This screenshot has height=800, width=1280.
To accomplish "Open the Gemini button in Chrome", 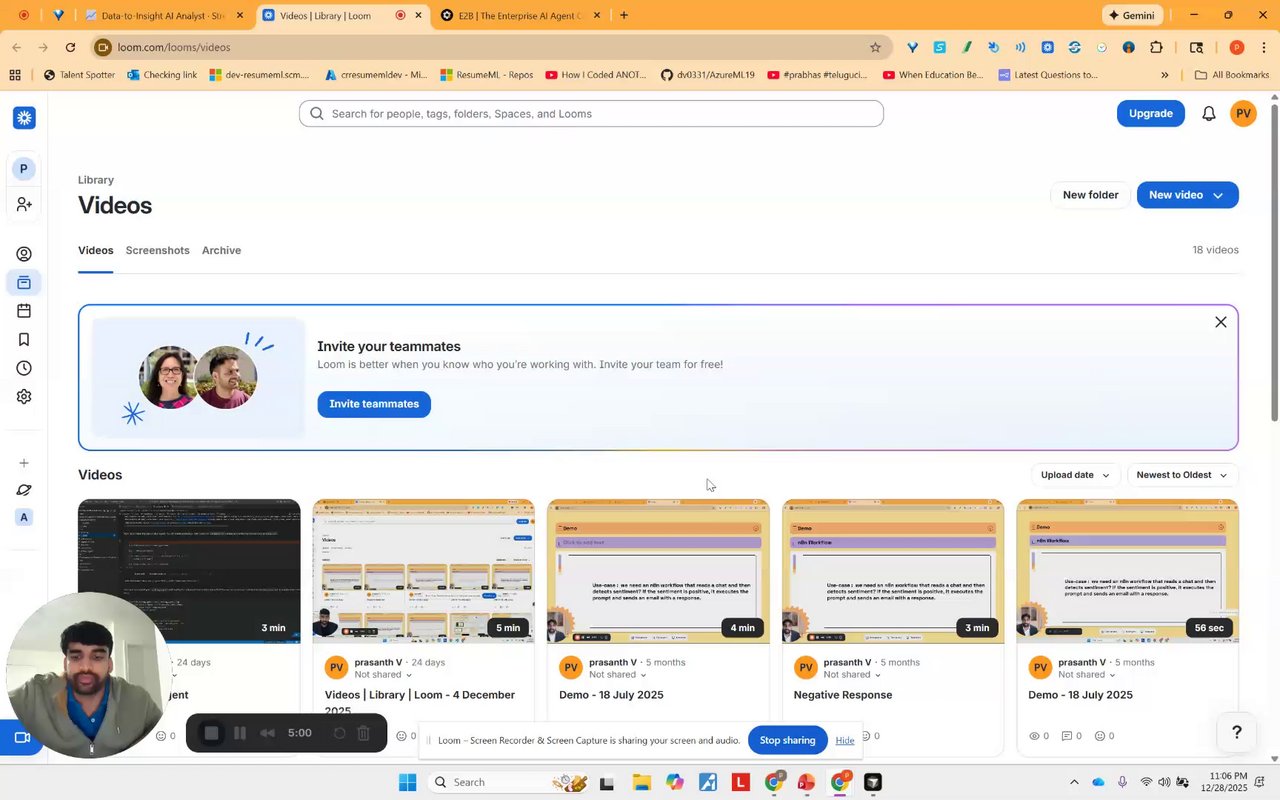I will click(1133, 15).
